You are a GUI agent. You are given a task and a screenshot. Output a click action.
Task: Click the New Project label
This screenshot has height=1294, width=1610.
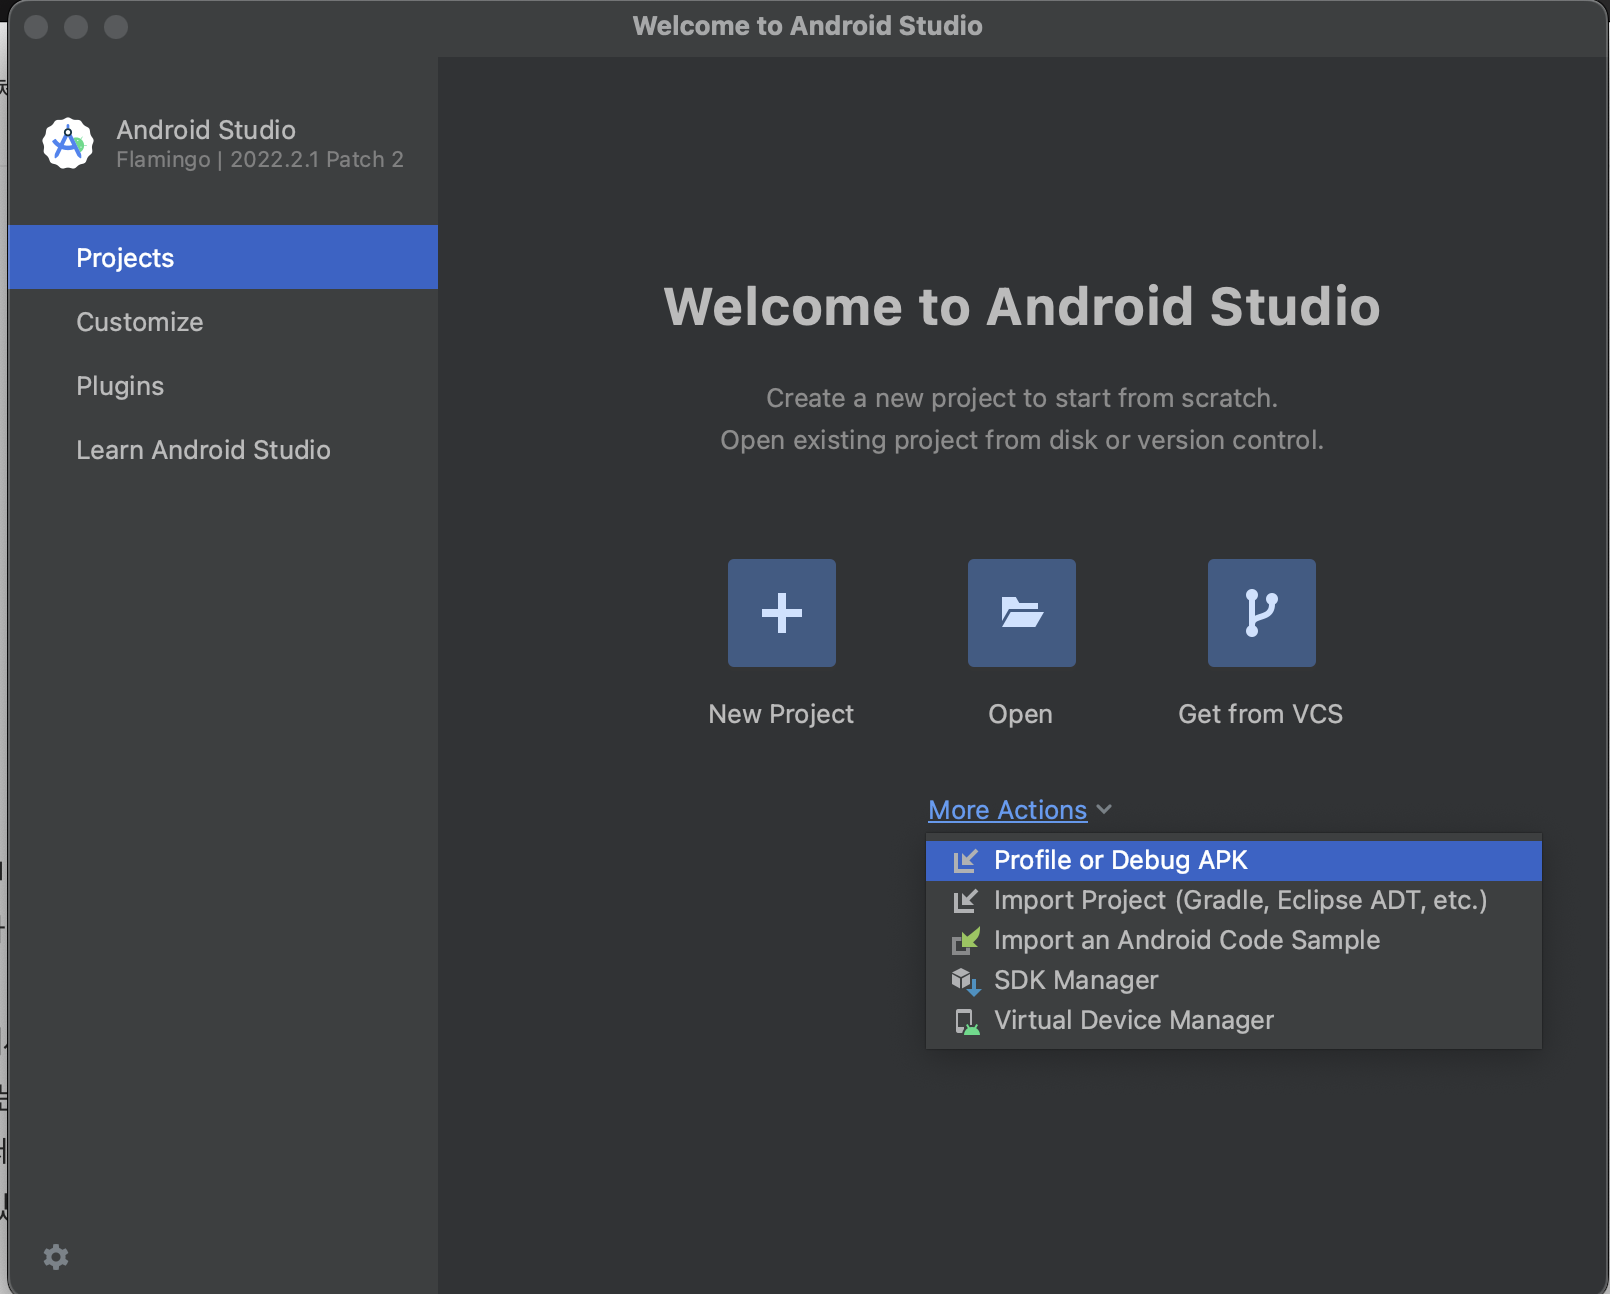coord(781,714)
